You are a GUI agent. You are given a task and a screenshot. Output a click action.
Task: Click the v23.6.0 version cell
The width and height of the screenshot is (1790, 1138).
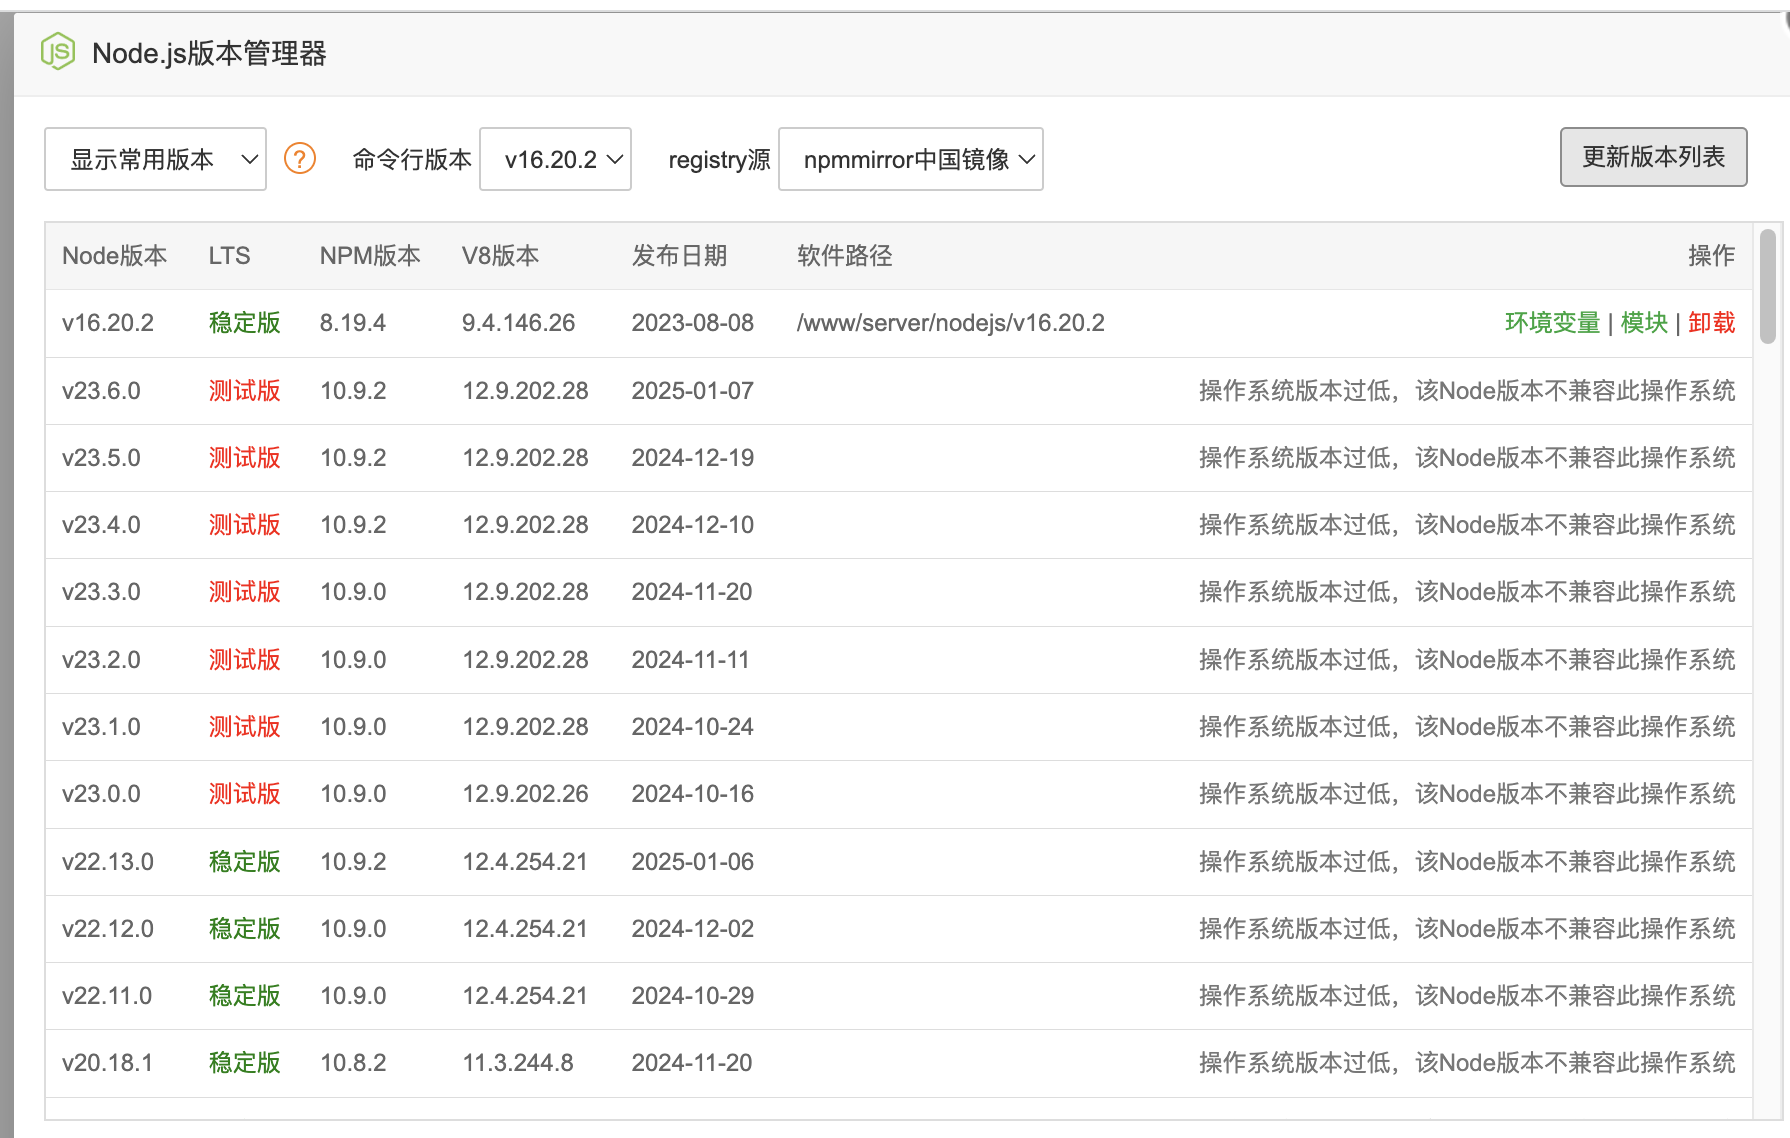click(101, 391)
